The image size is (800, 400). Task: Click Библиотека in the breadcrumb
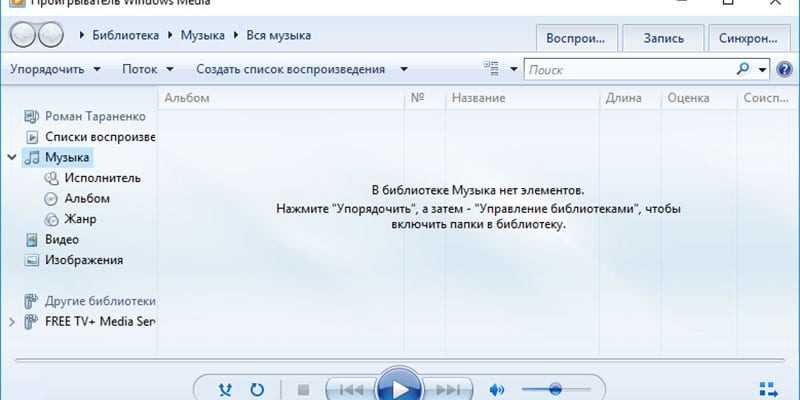tap(126, 35)
